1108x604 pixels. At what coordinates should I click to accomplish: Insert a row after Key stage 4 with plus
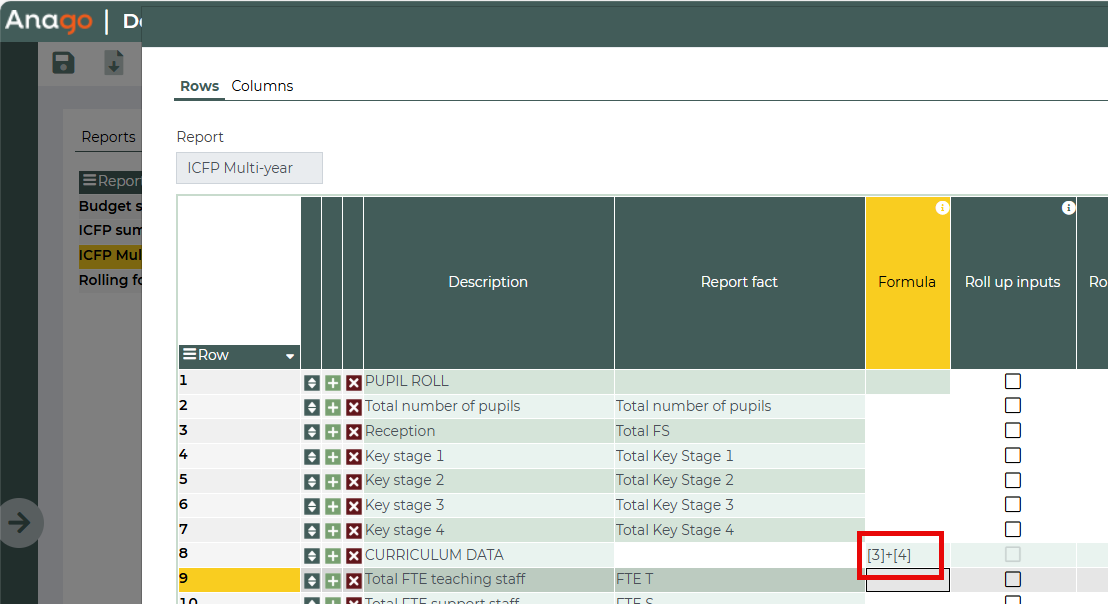[x=333, y=531]
